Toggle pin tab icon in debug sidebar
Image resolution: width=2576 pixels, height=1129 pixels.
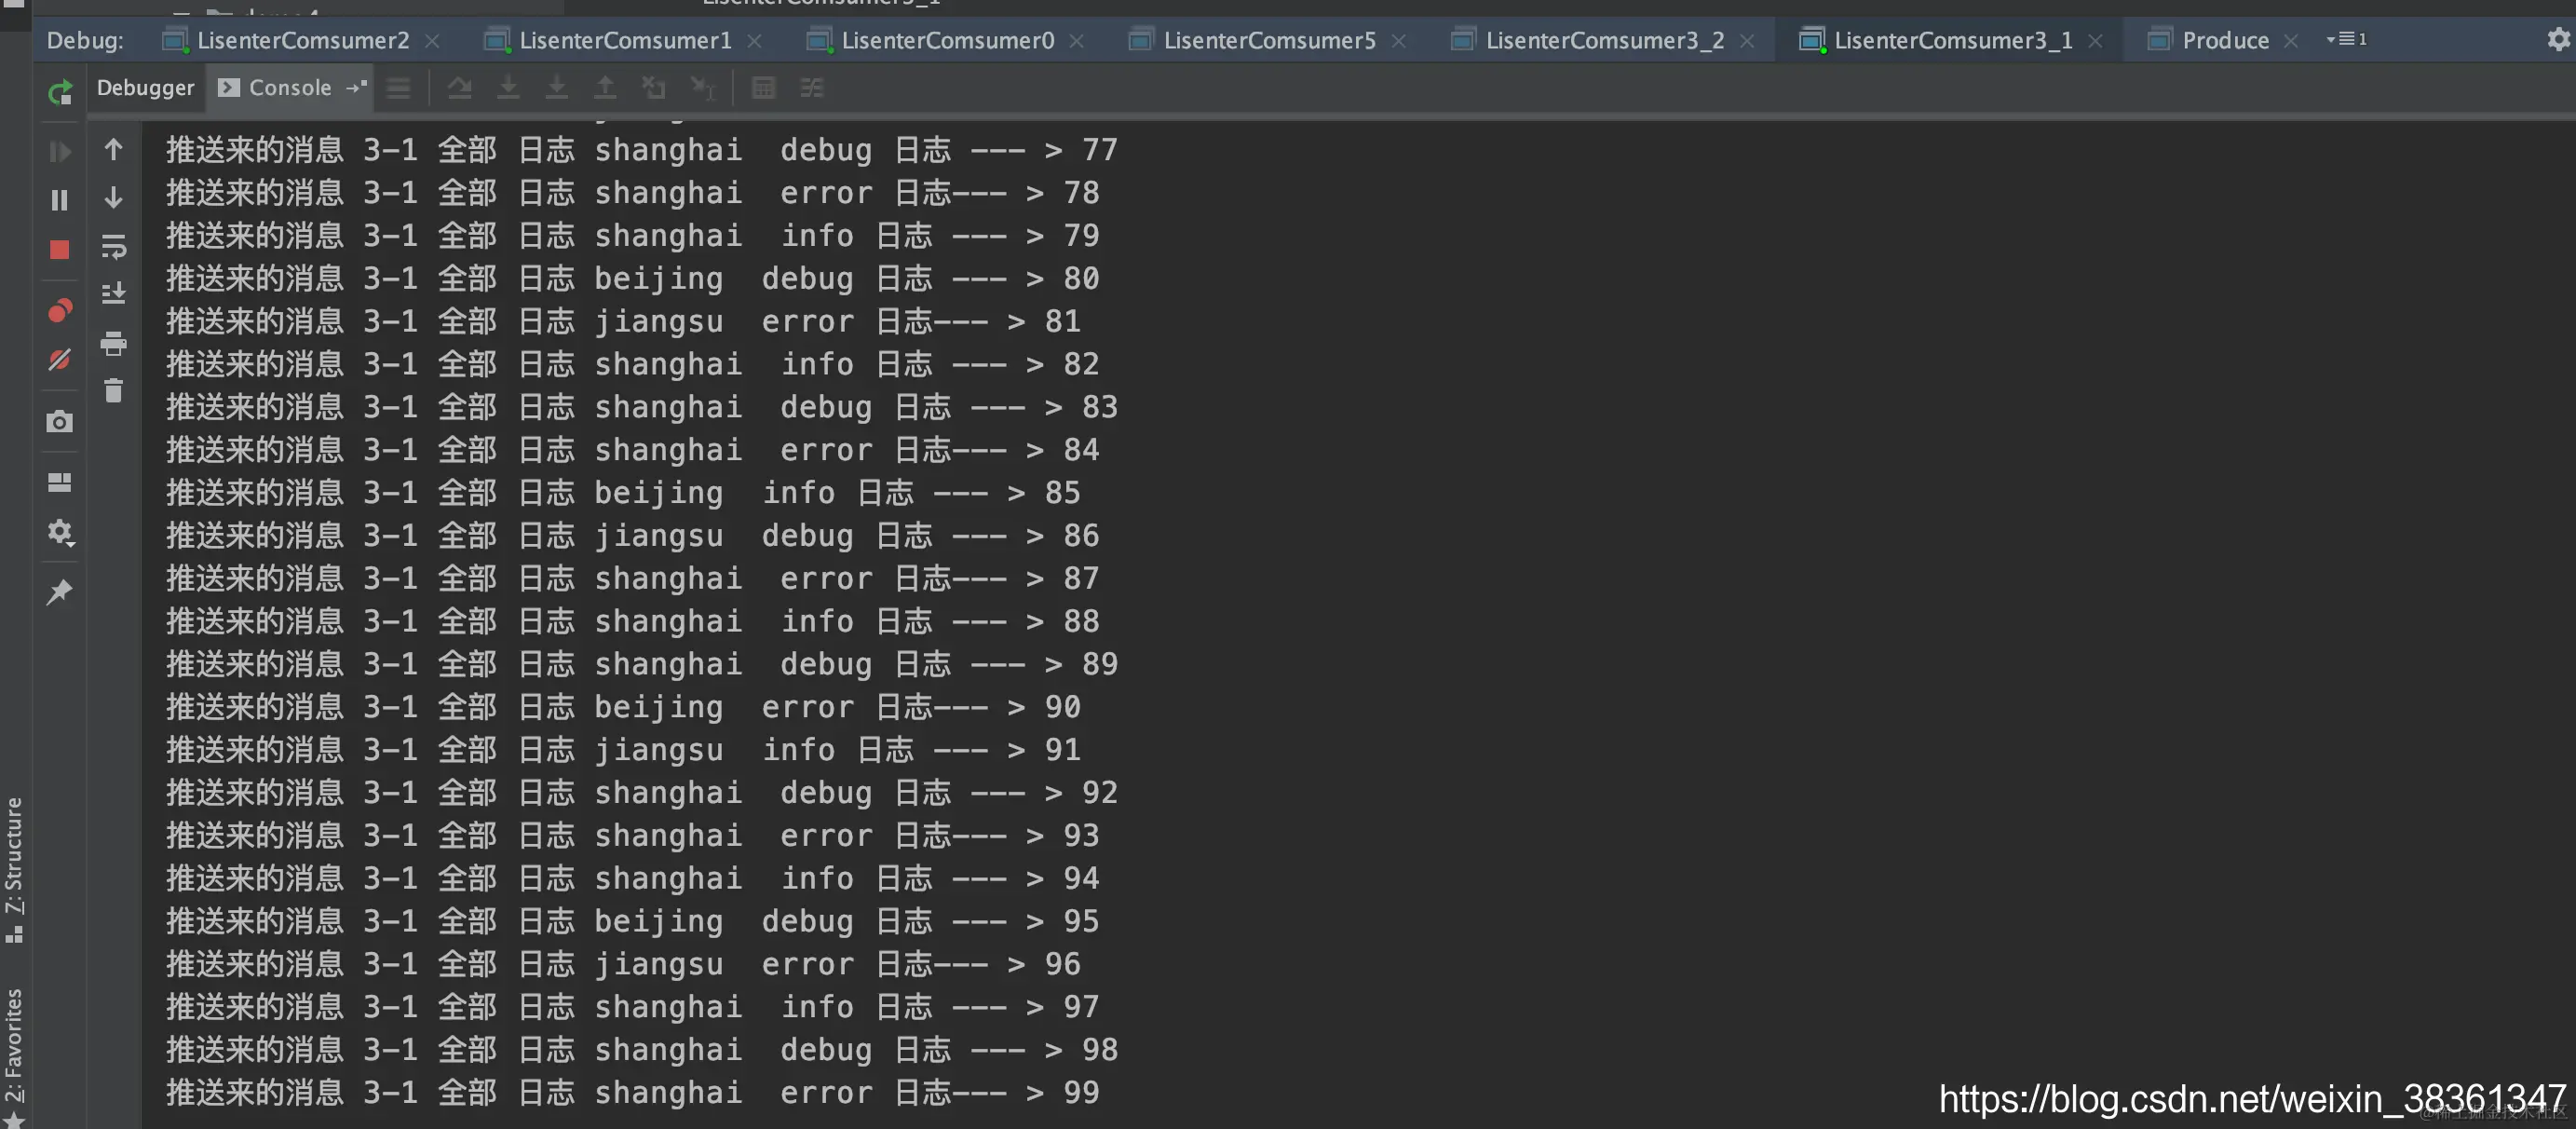[60, 592]
